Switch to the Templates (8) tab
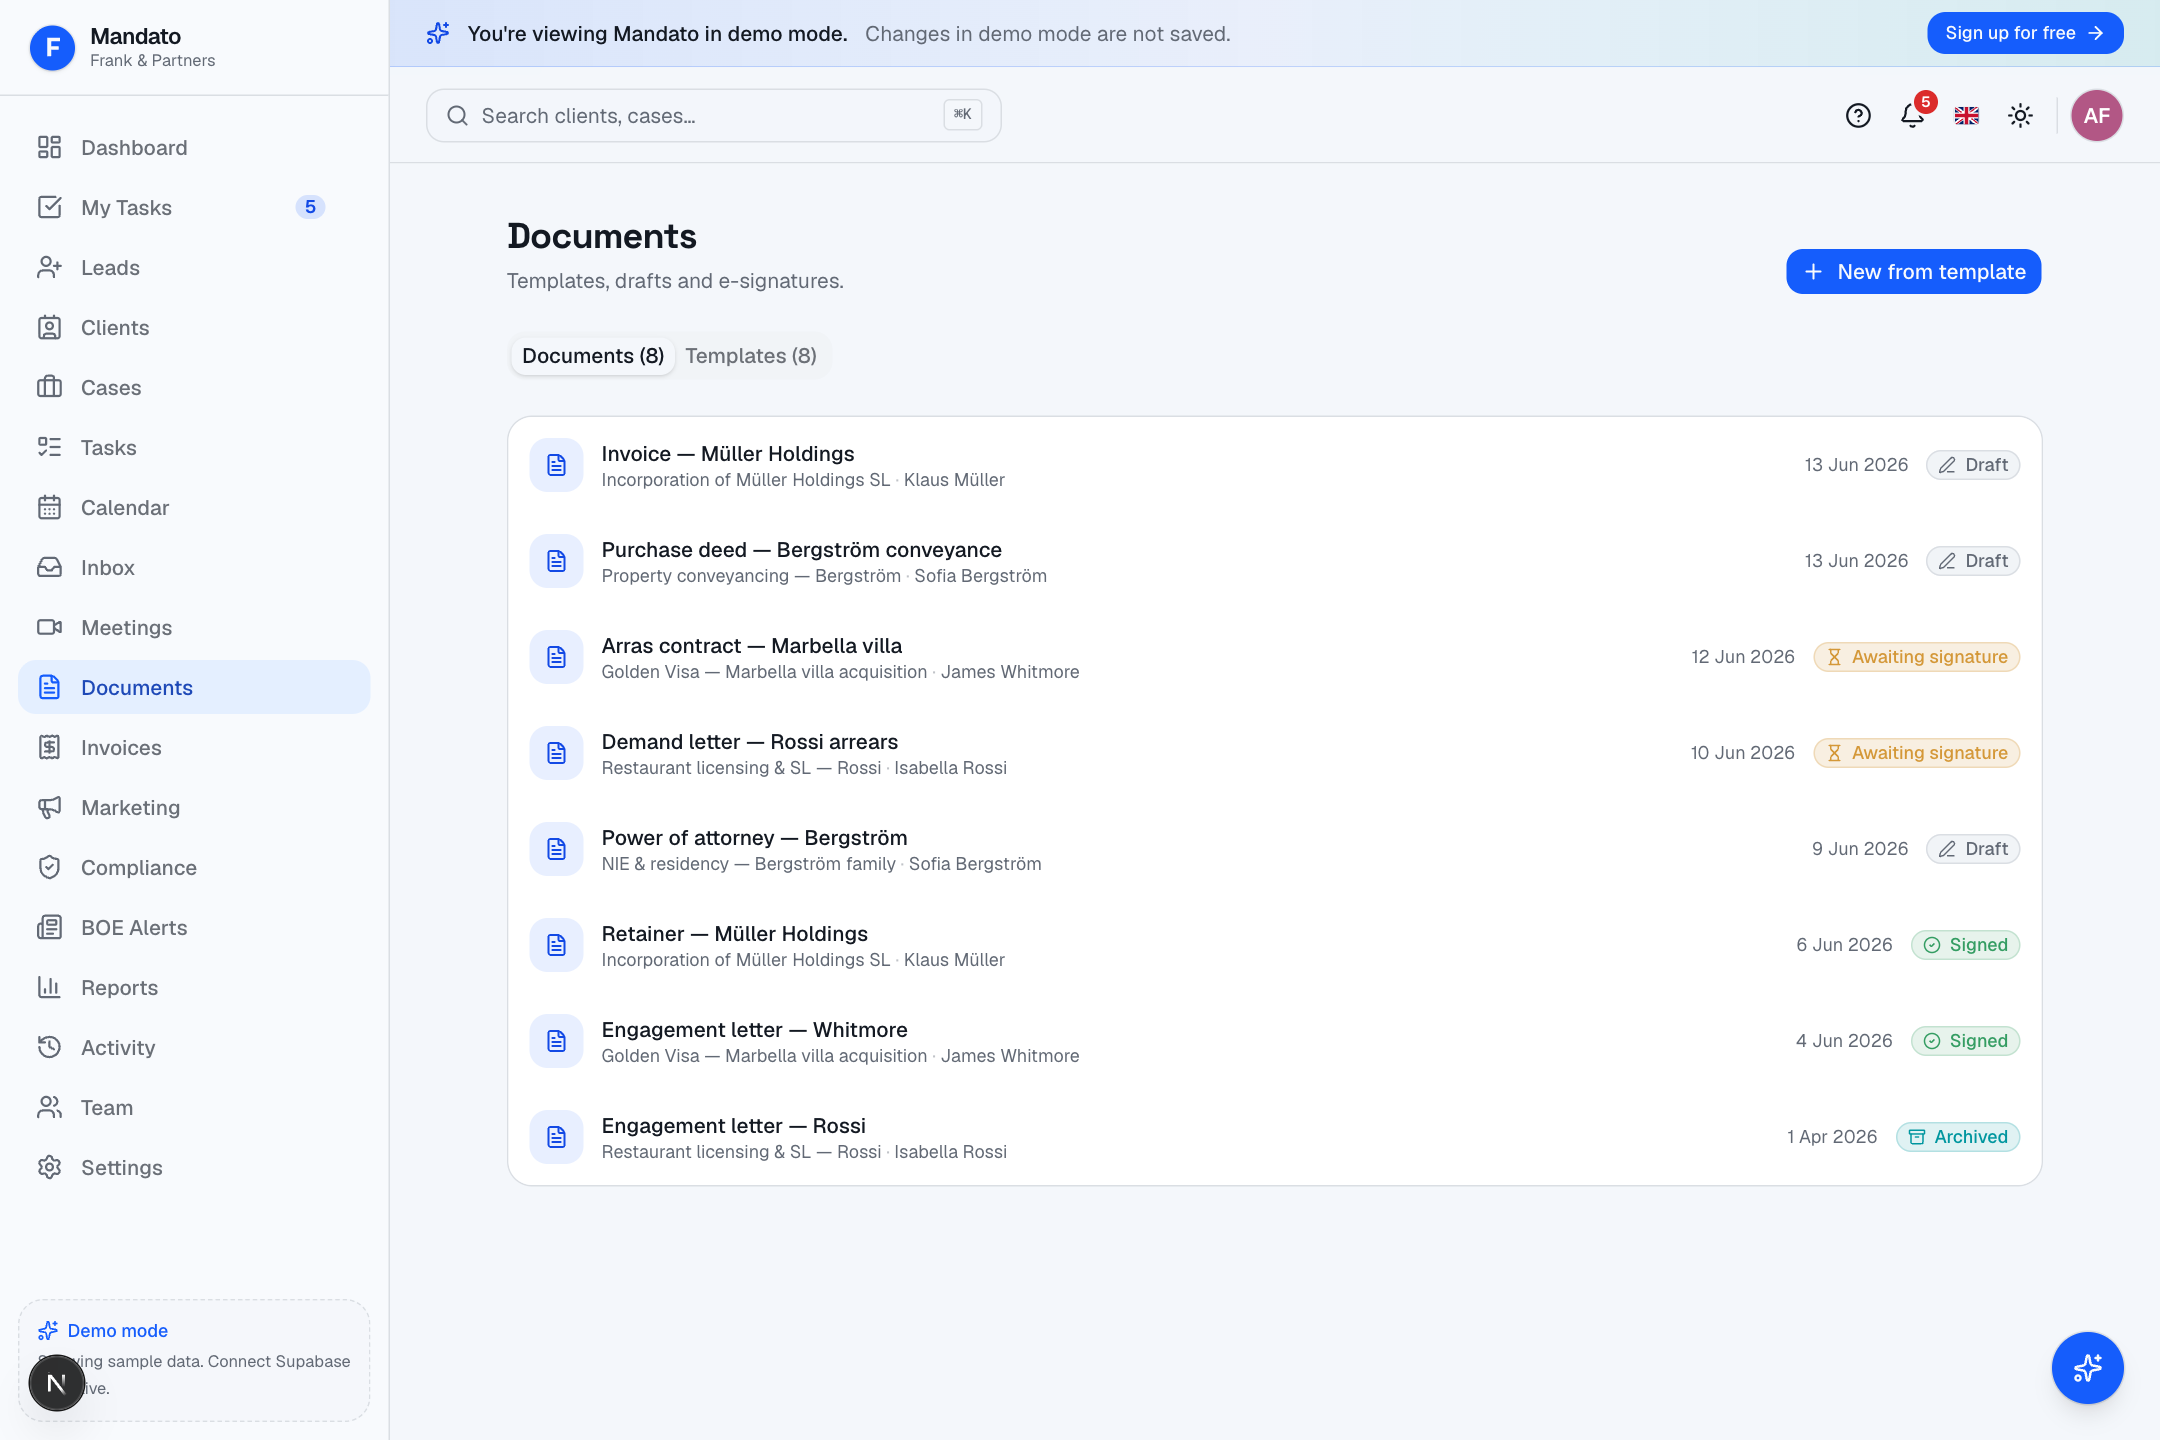The height and width of the screenshot is (1440, 2160). (x=751, y=356)
